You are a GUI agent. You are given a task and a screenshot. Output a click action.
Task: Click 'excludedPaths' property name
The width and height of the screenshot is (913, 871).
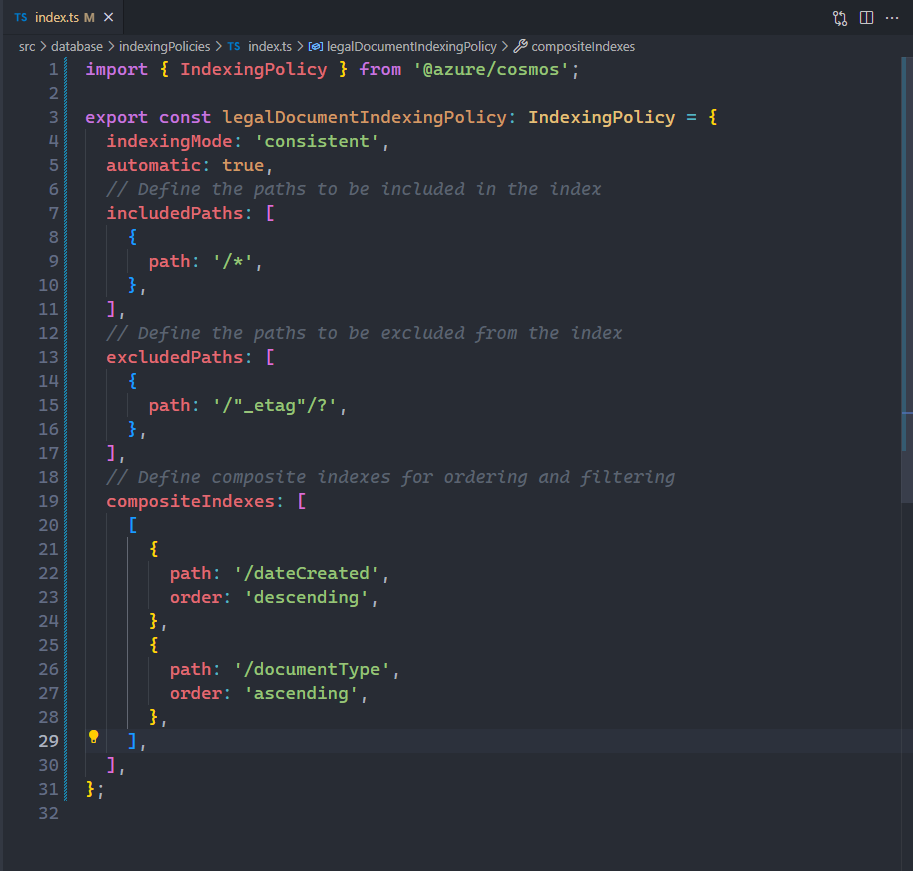[175, 357]
